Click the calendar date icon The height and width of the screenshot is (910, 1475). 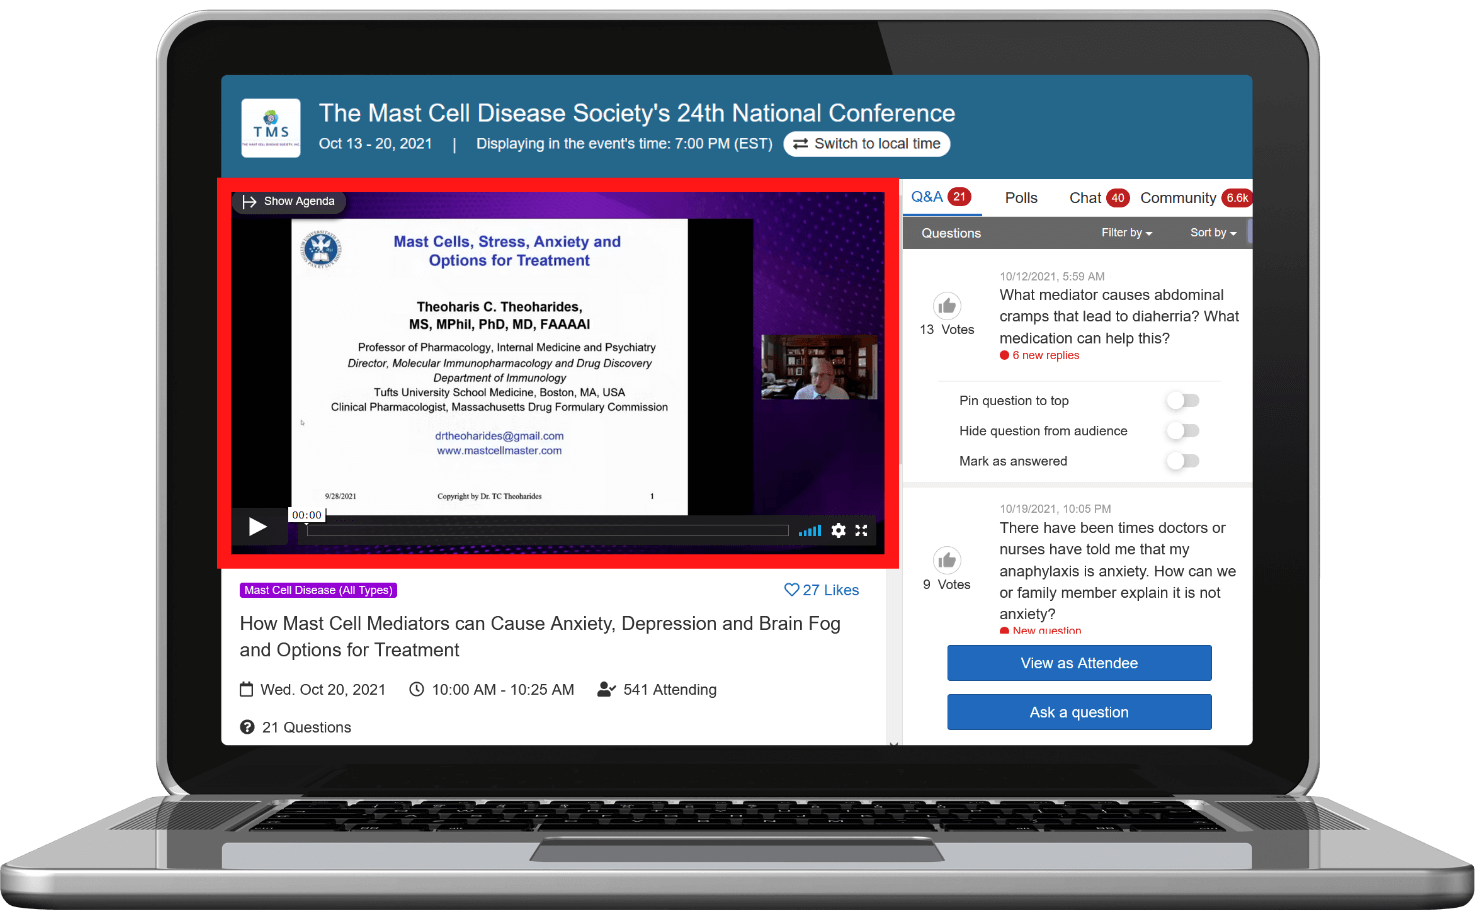click(247, 689)
